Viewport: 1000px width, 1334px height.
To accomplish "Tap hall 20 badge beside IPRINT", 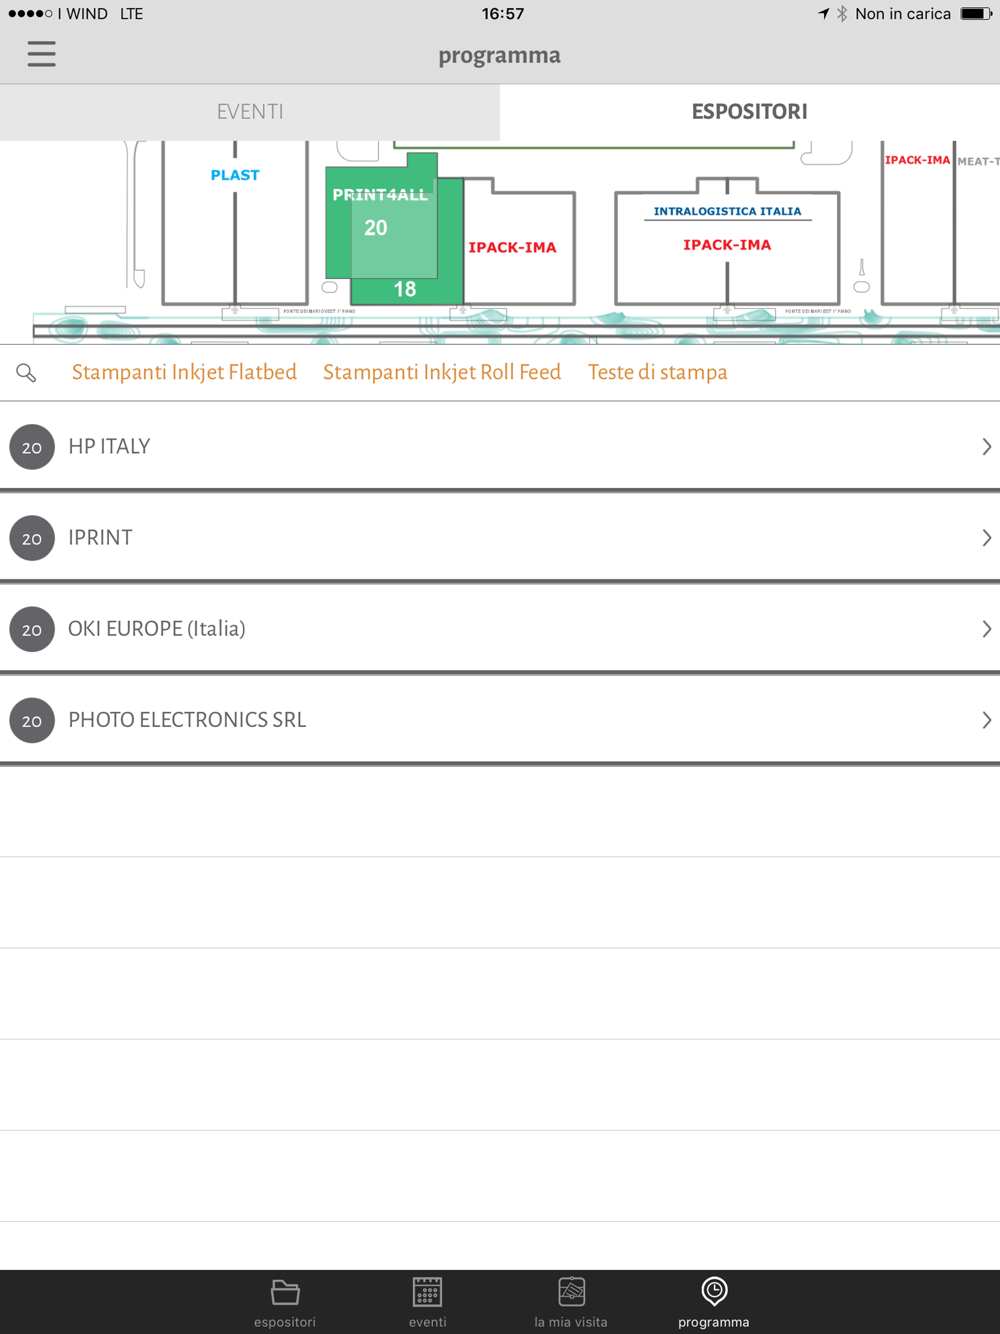I will (x=32, y=538).
